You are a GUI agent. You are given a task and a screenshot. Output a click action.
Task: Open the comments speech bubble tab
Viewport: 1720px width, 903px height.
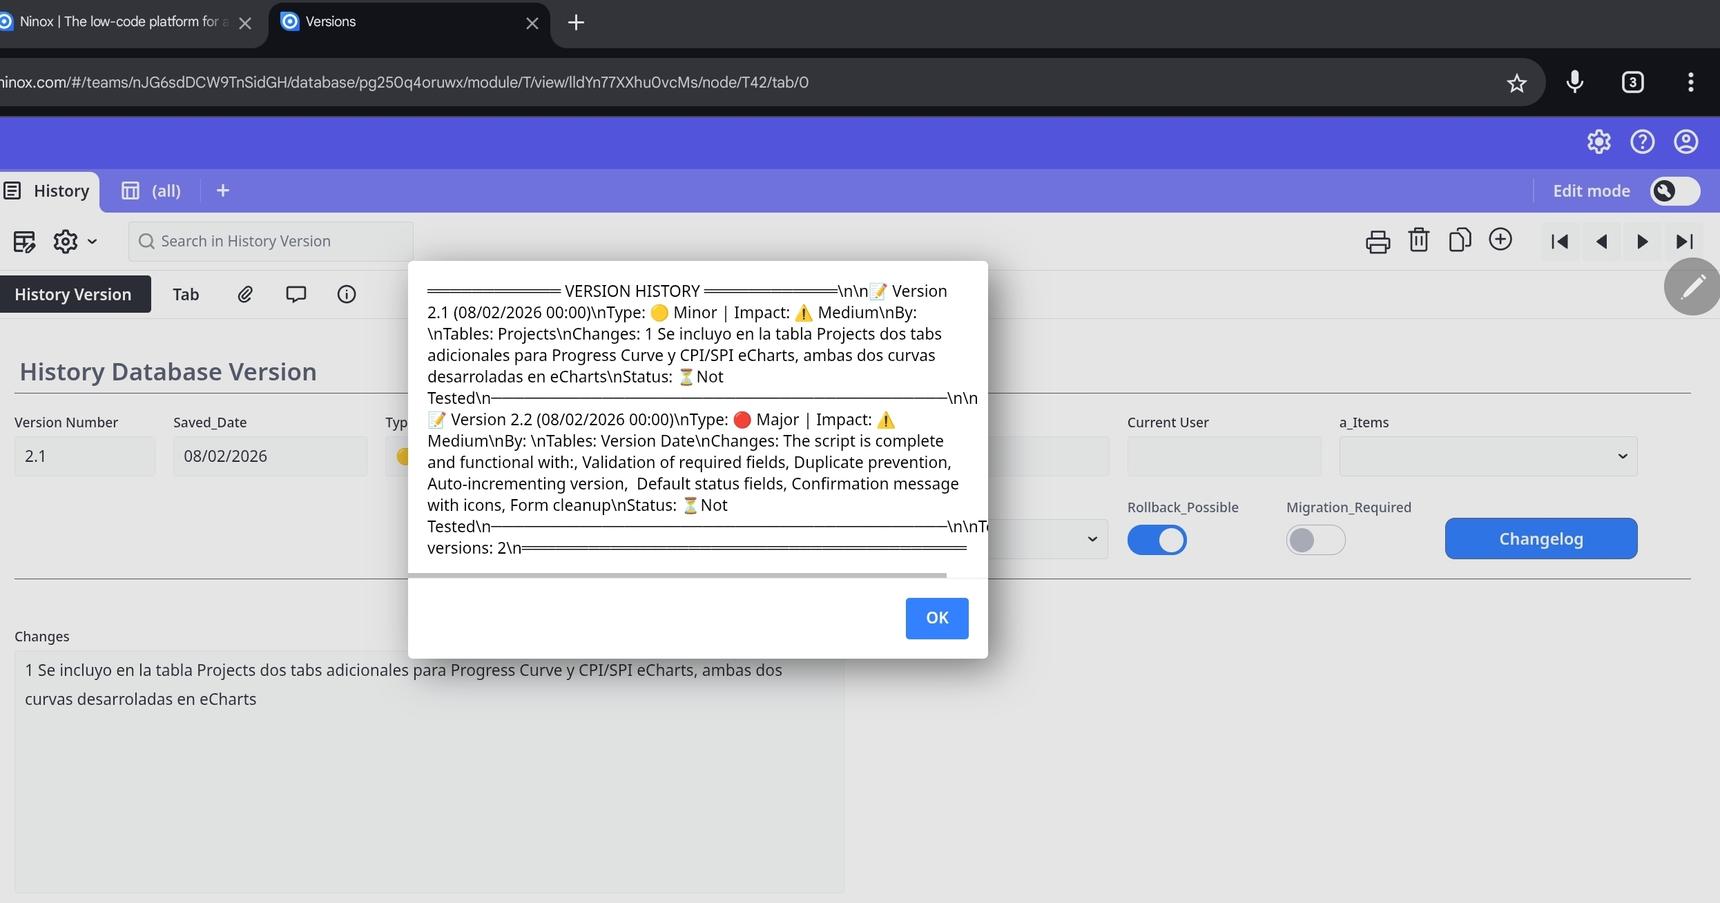(296, 294)
